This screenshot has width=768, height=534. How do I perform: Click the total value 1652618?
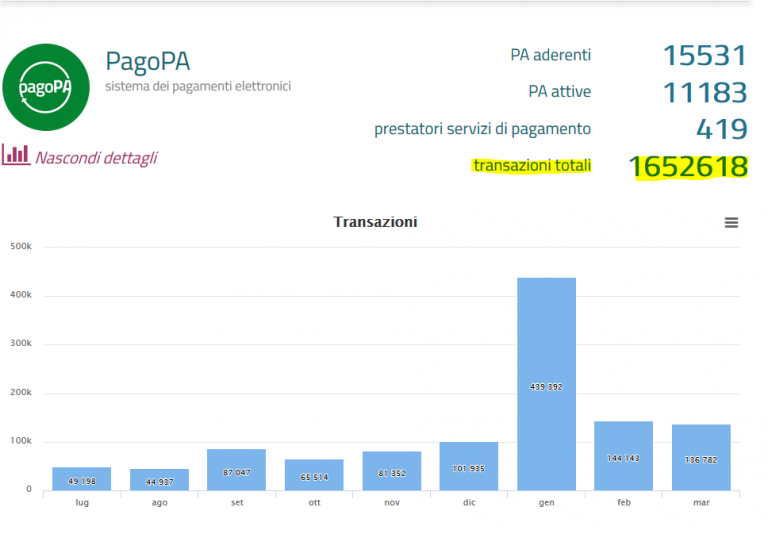tap(688, 167)
